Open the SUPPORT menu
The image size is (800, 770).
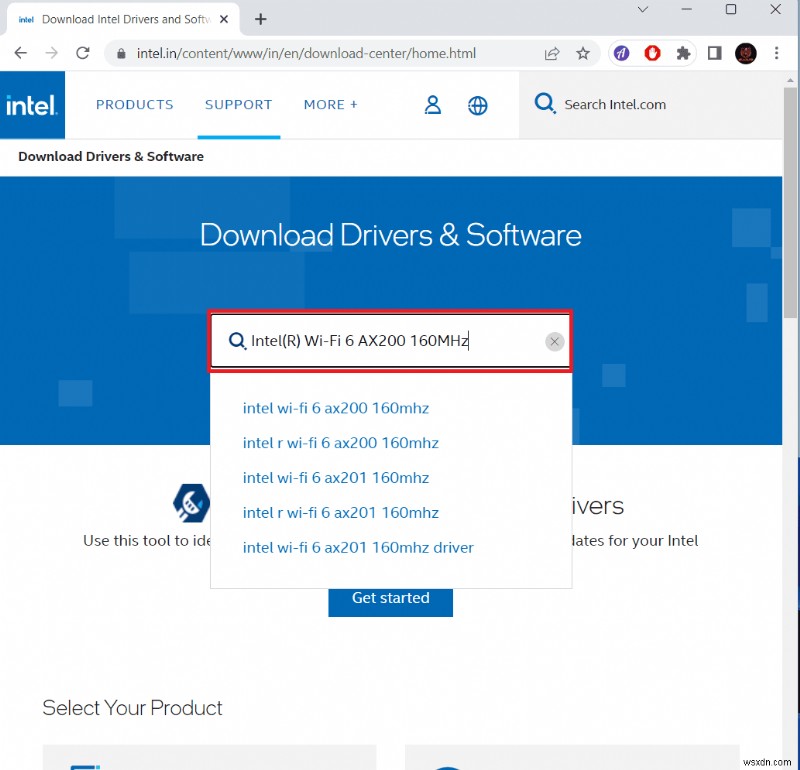point(238,105)
